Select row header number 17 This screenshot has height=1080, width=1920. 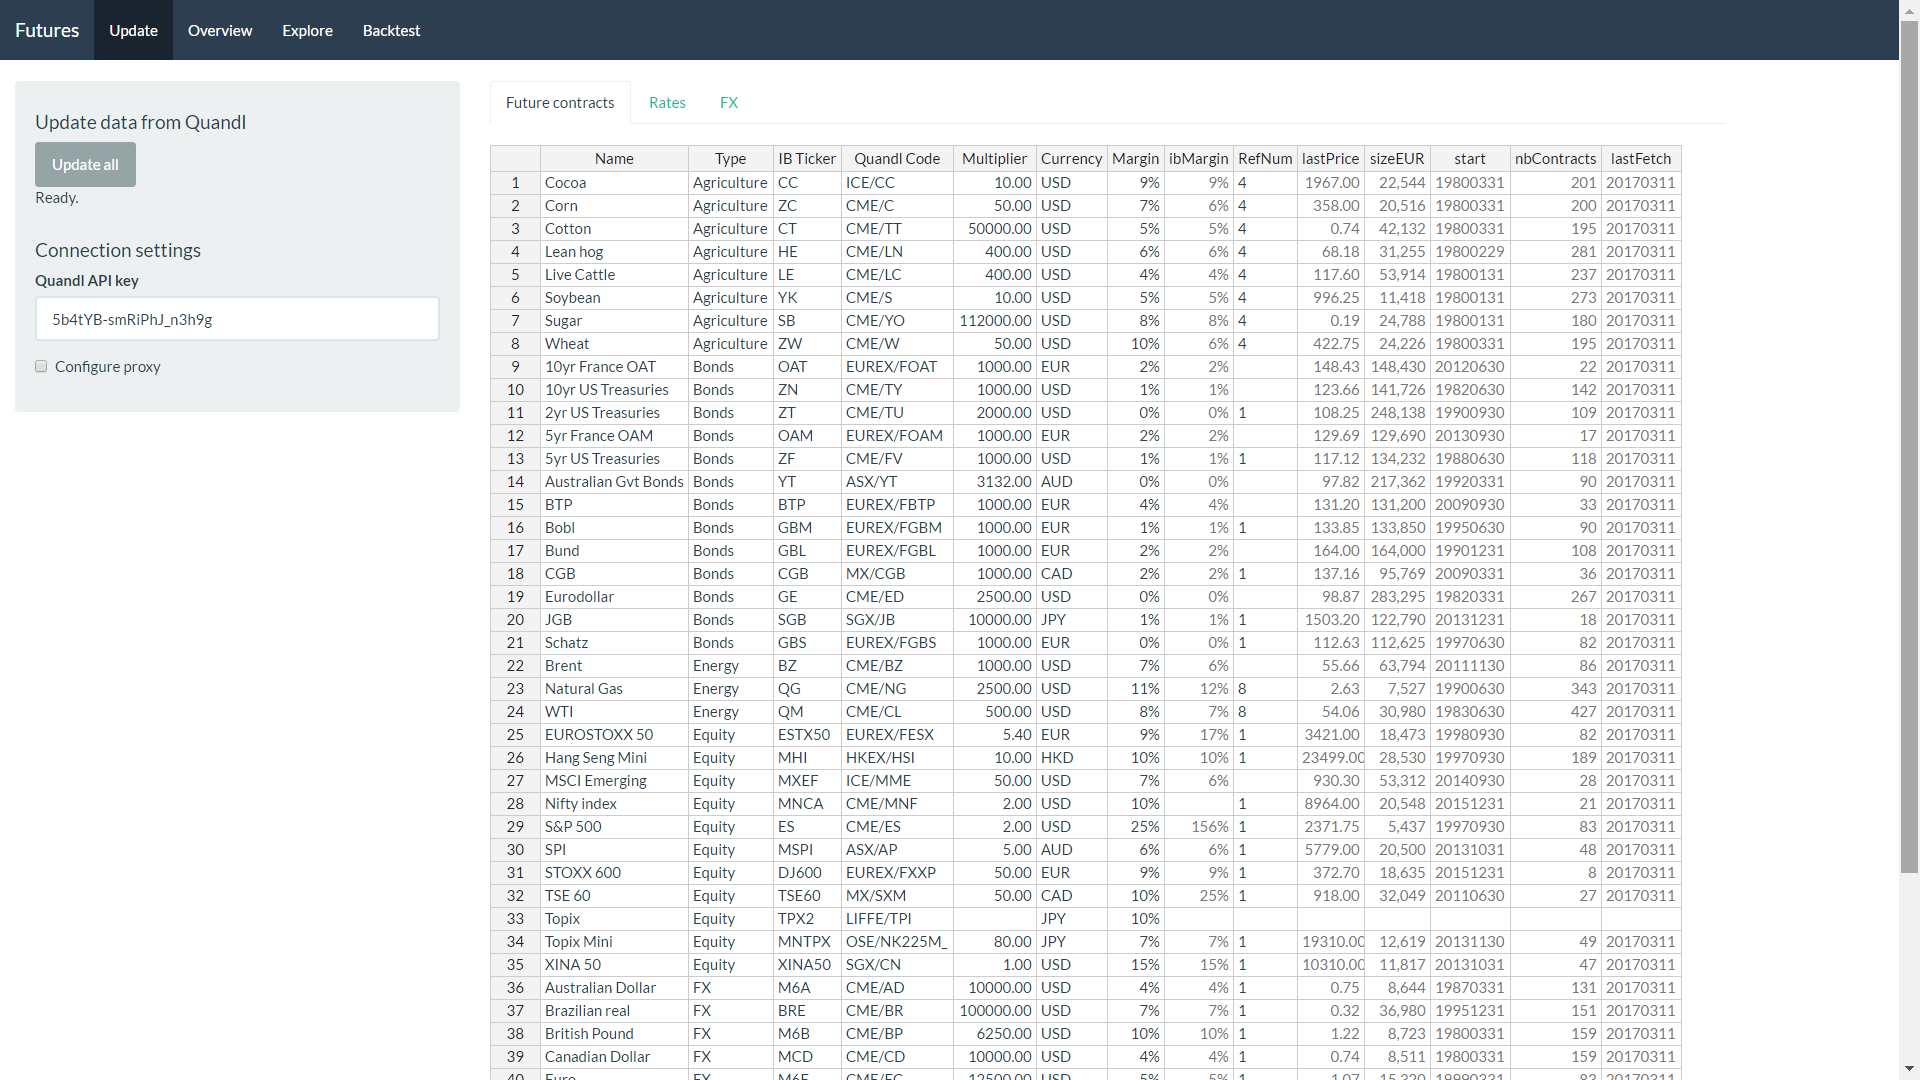click(515, 550)
